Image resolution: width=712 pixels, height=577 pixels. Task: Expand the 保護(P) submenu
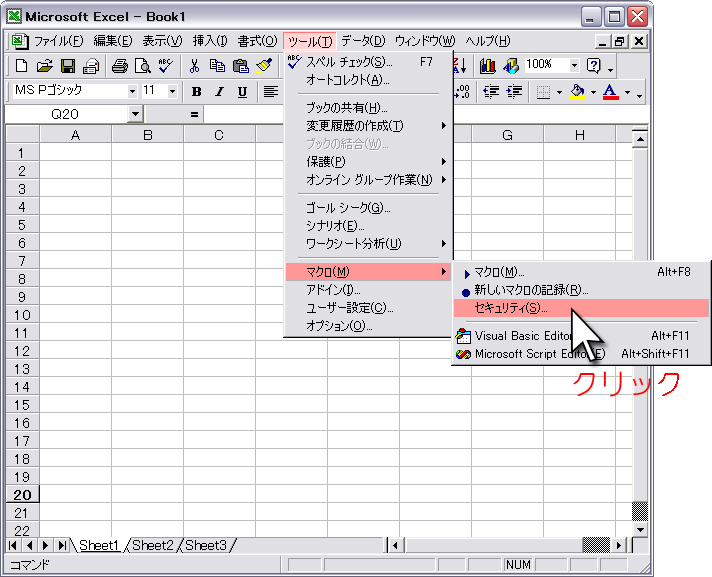368,162
